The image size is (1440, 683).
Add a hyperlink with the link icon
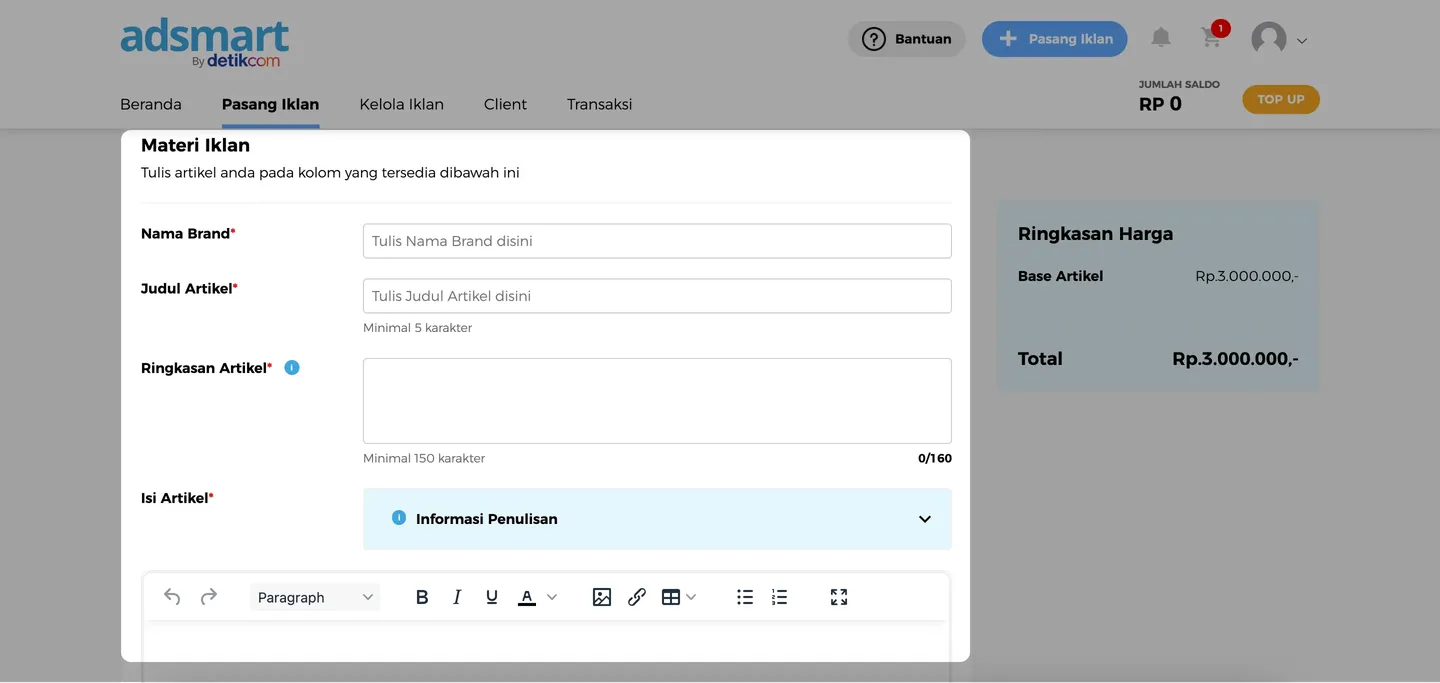pos(637,597)
